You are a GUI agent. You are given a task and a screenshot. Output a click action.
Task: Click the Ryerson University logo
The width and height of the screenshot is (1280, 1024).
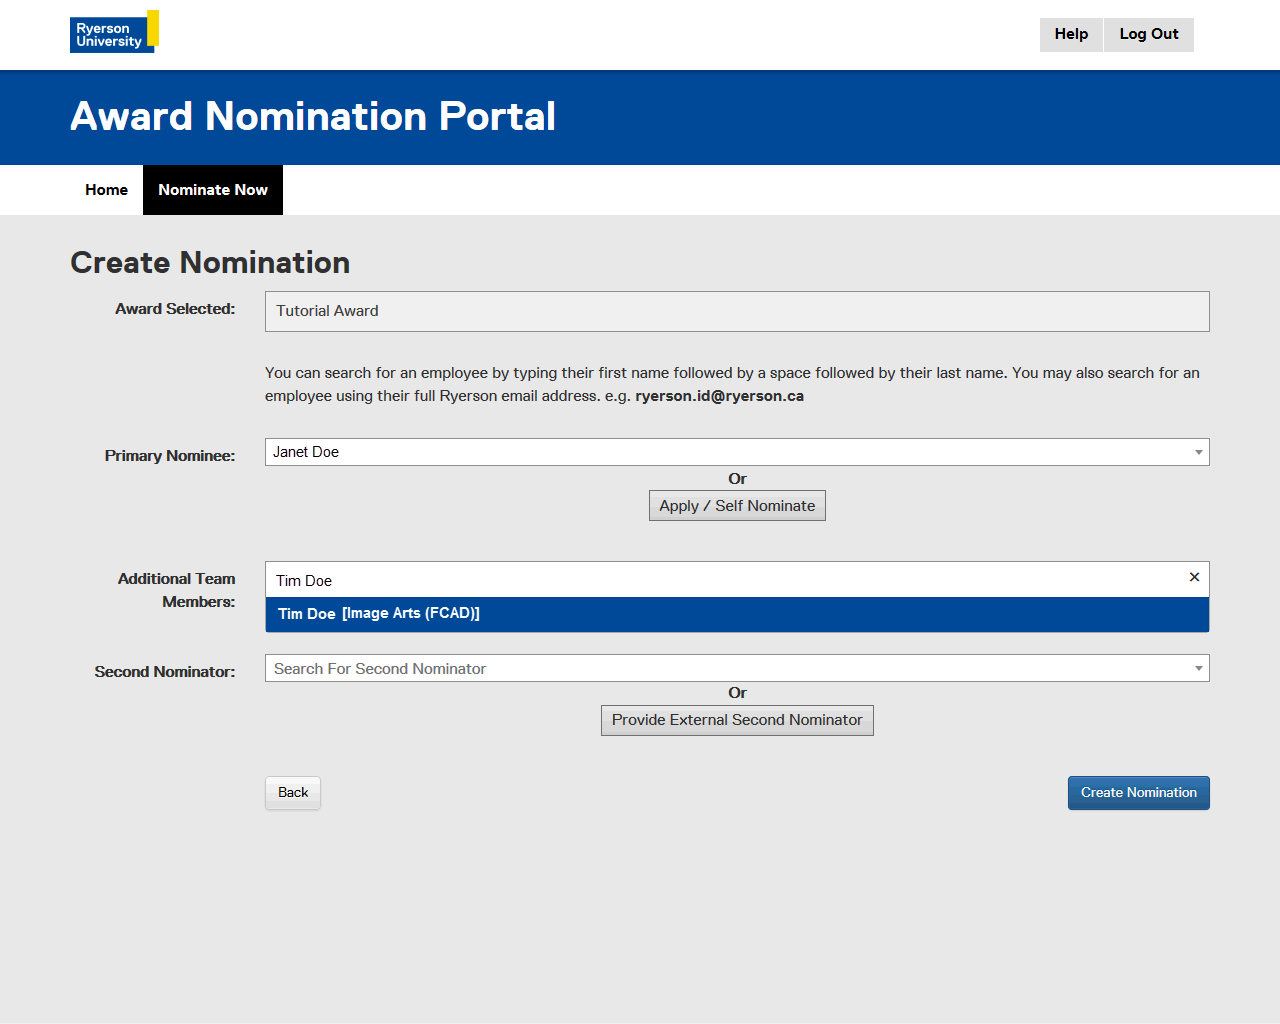click(113, 32)
